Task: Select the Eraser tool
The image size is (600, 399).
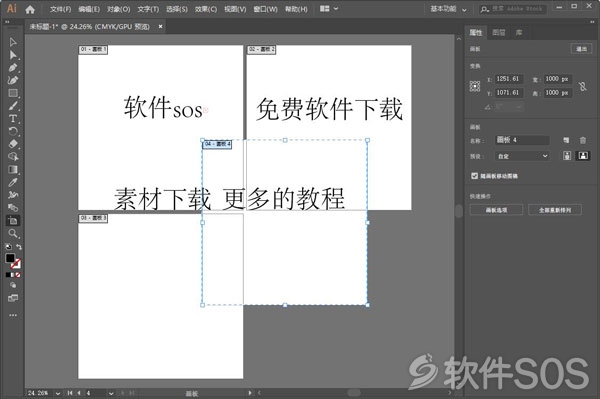Action: coord(13,144)
